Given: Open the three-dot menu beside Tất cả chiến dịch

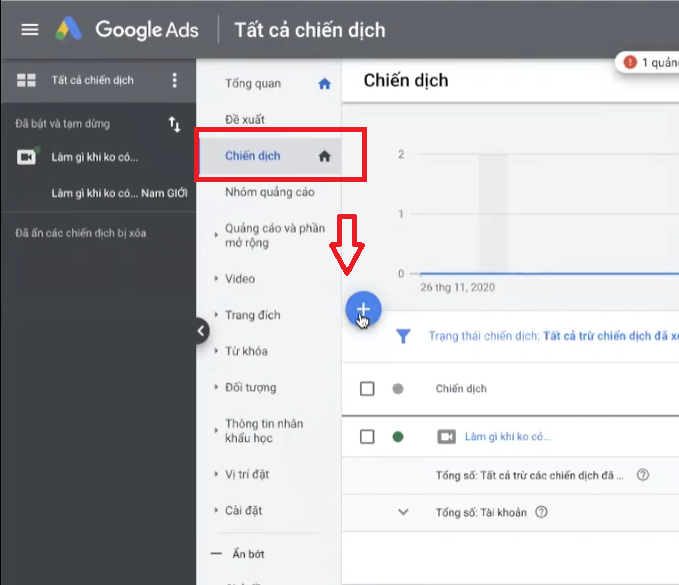Looking at the screenshot, I should [175, 81].
